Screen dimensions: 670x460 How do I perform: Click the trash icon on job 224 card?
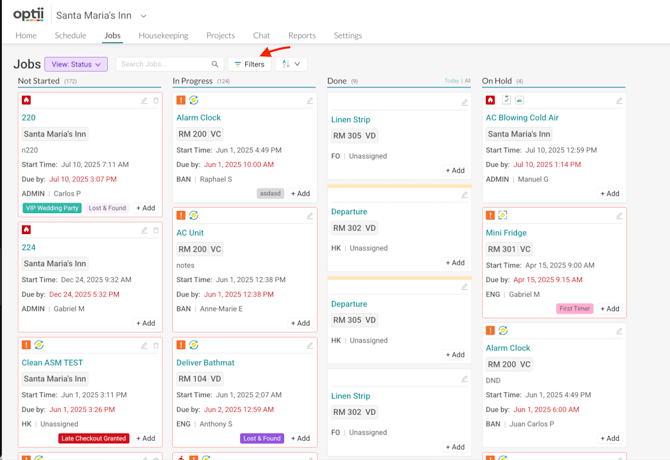pos(156,231)
